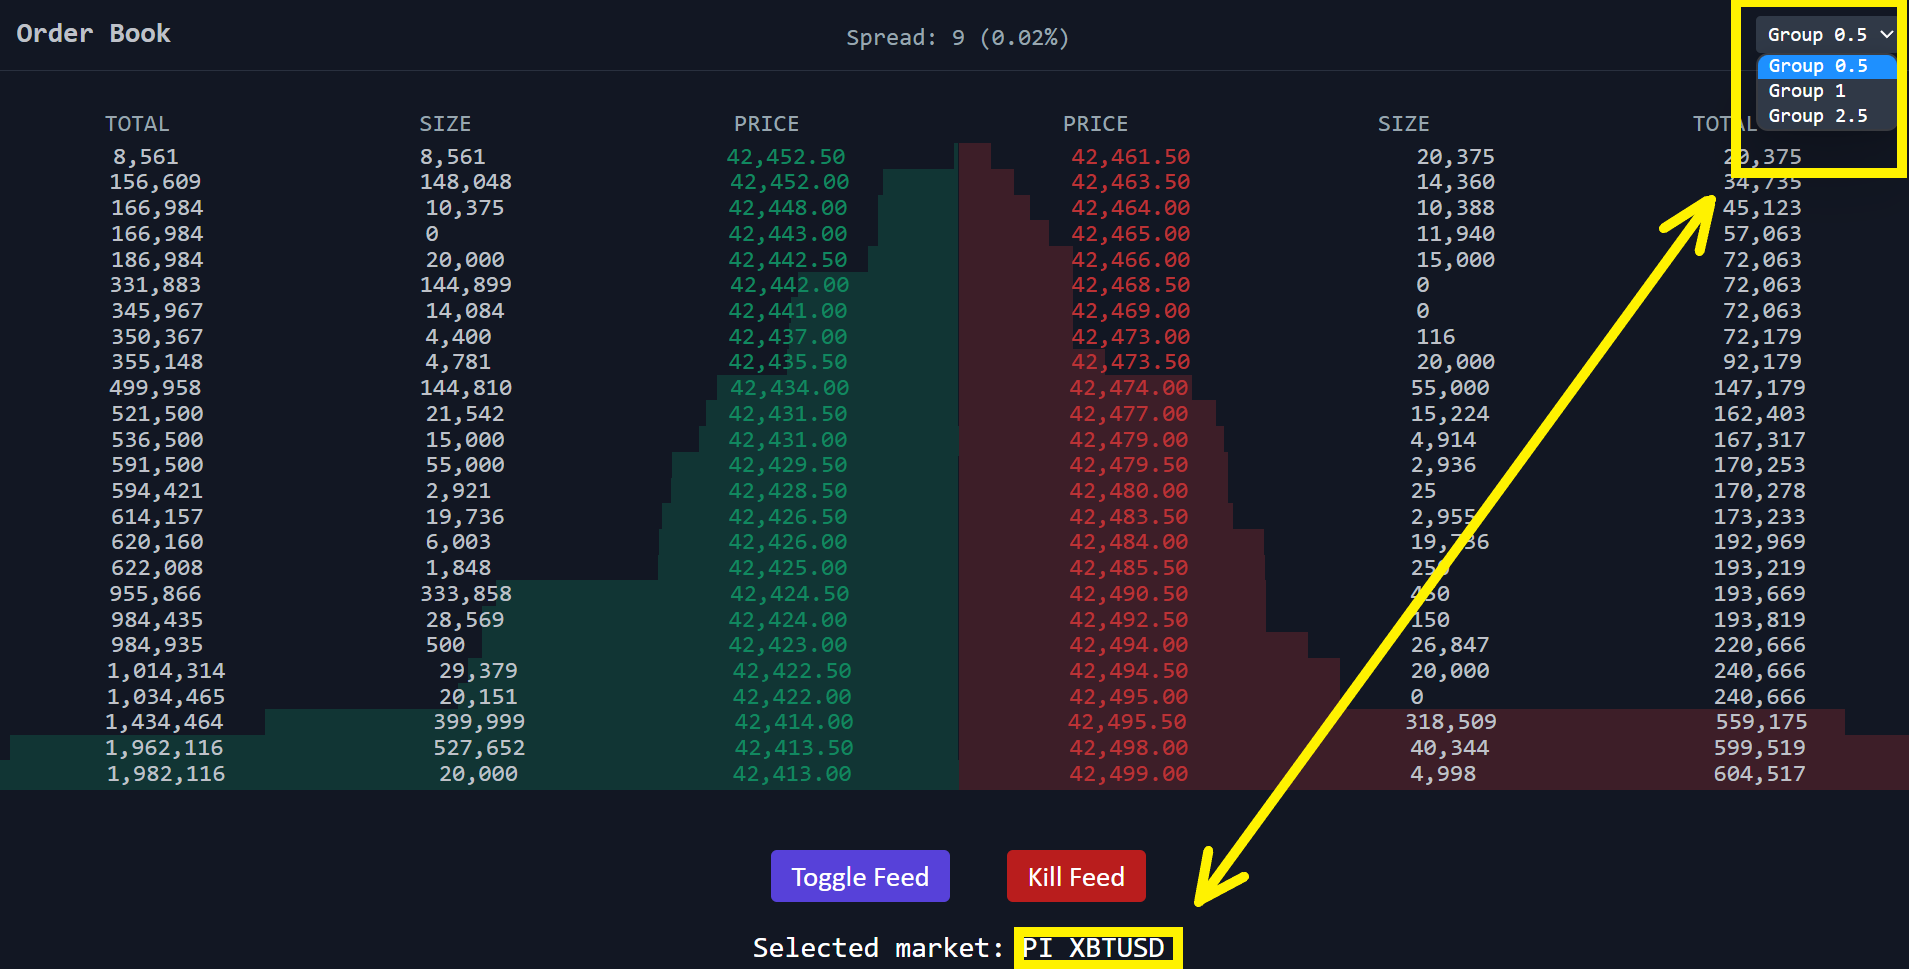Select Group 1 option
The width and height of the screenshot is (1909, 969).
1827,91
